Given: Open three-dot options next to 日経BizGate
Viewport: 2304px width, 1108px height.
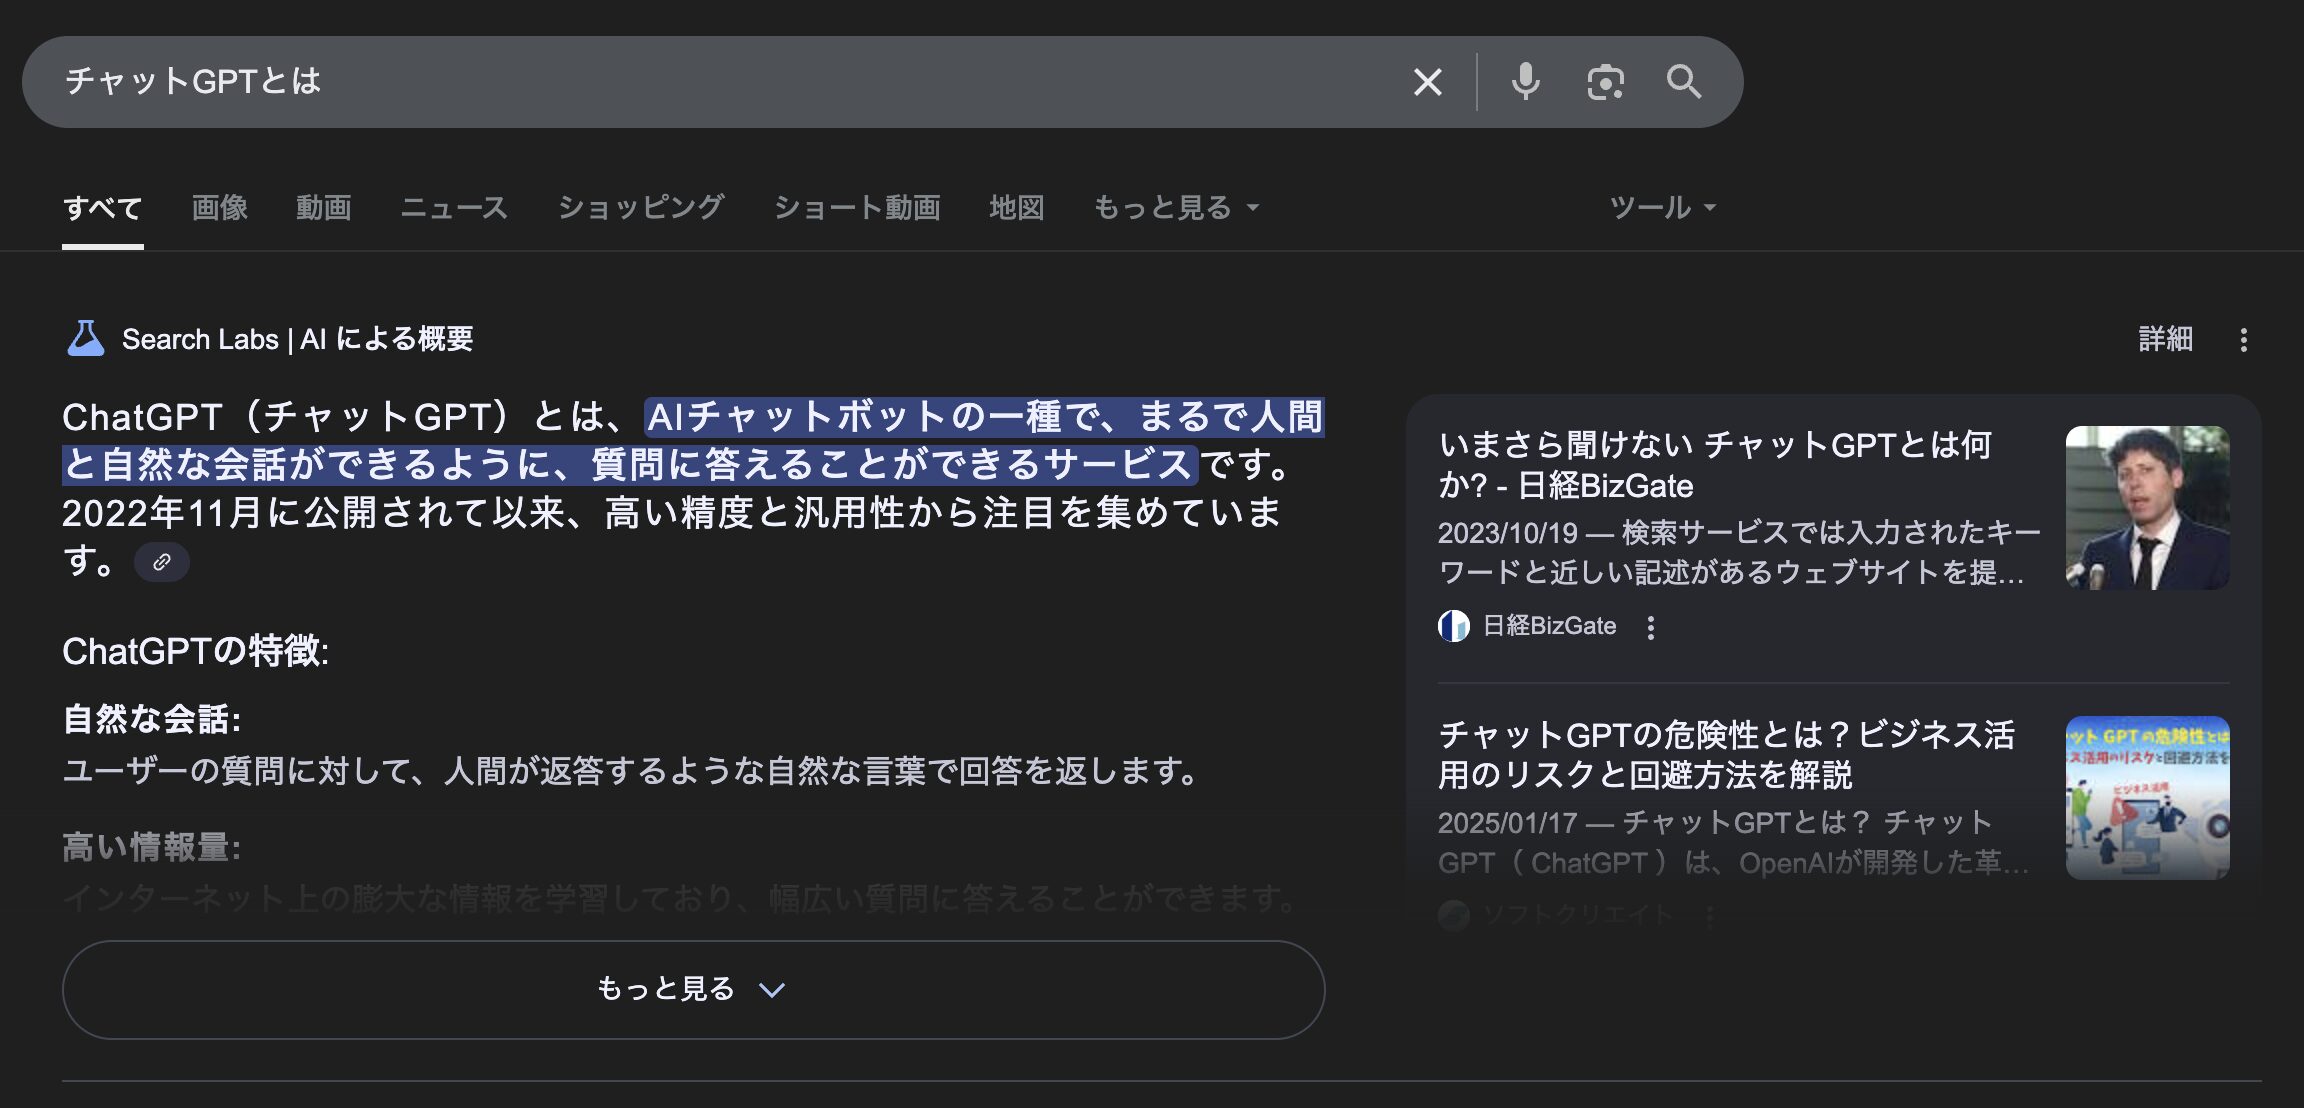Looking at the screenshot, I should [x=1651, y=627].
